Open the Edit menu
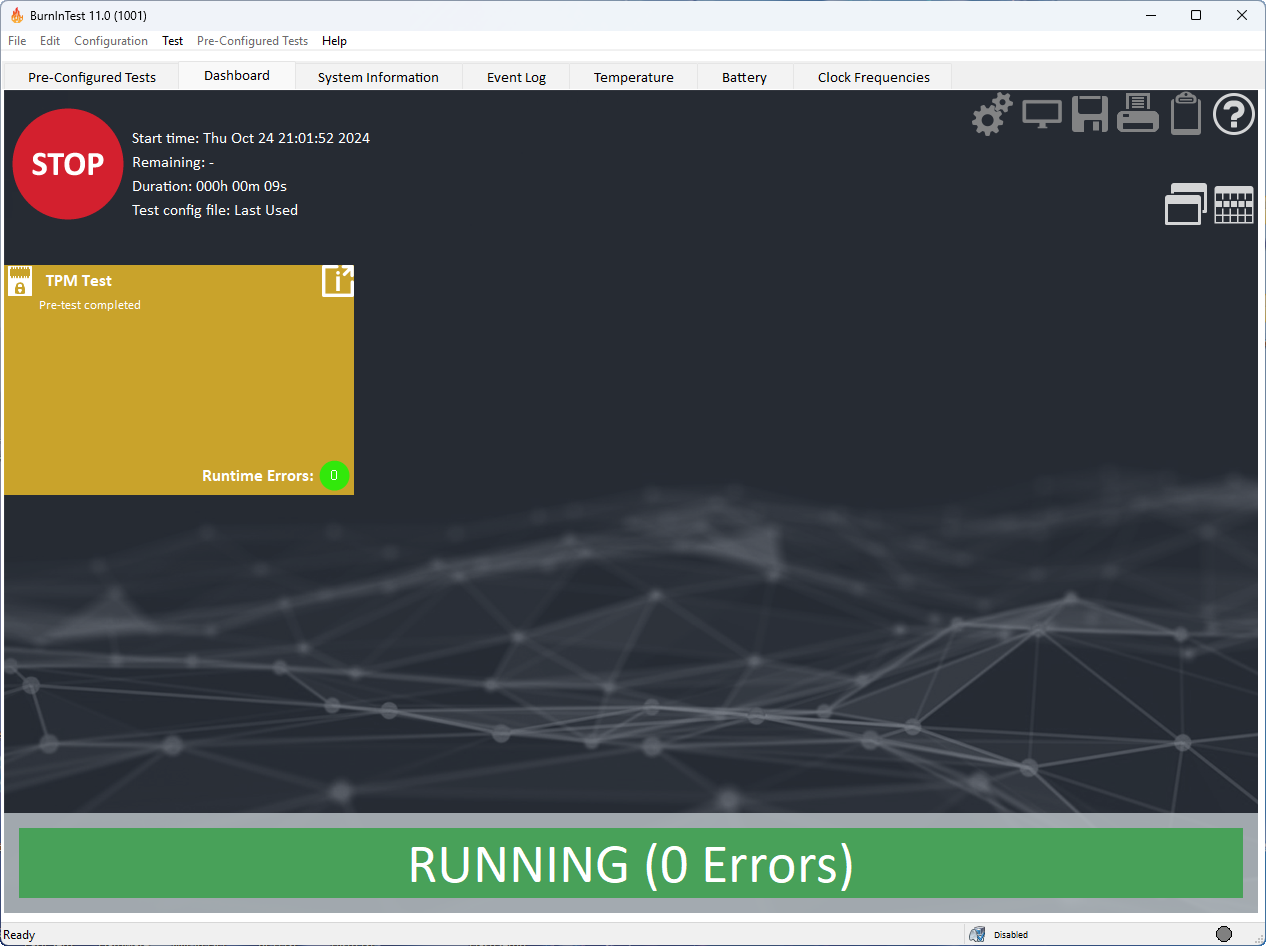1266x946 pixels. click(x=50, y=41)
